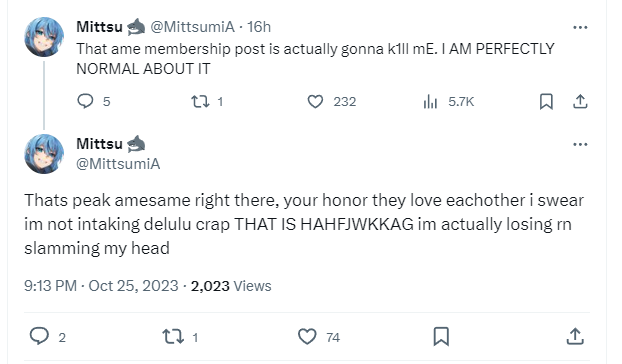Retweet the first tweet about ame membership post
The height and width of the screenshot is (364, 622).
coord(200,102)
